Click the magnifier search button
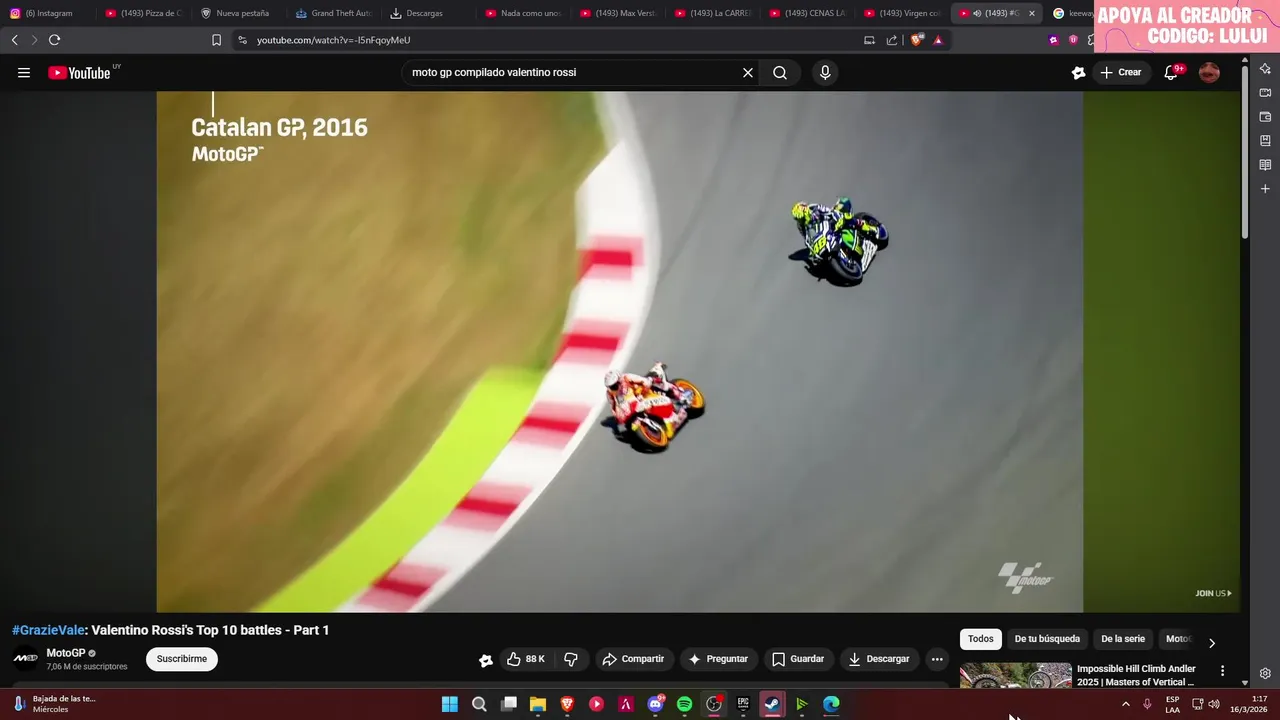Image resolution: width=1280 pixels, height=720 pixels. click(x=780, y=72)
